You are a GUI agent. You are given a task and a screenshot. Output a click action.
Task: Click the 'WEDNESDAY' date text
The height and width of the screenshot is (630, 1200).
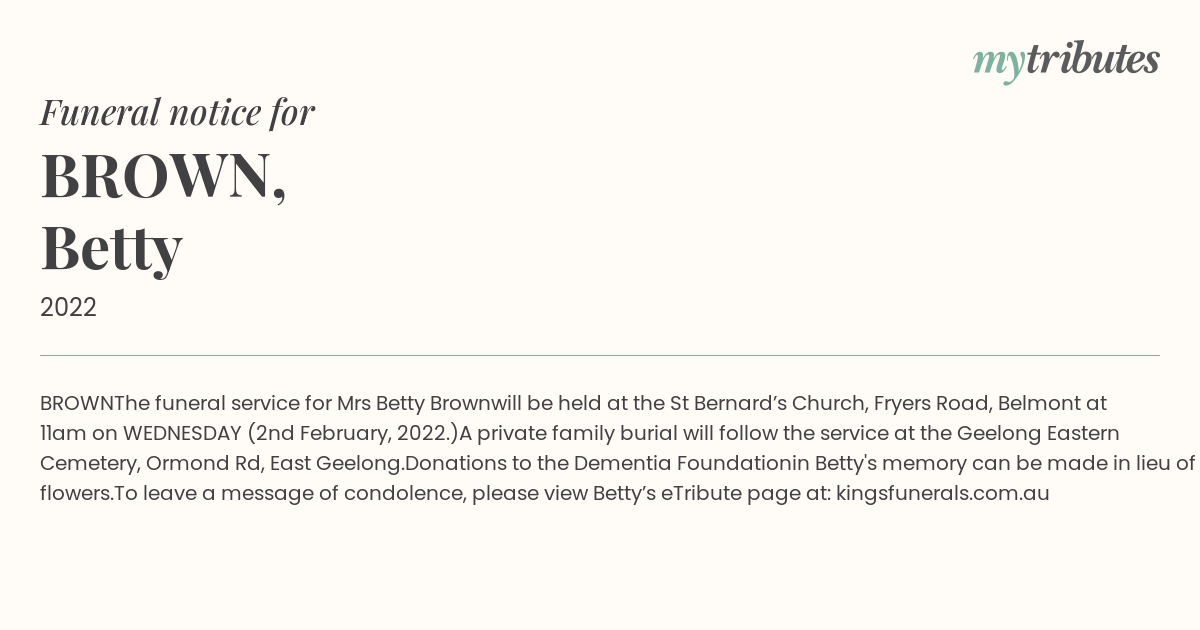click(x=182, y=433)
